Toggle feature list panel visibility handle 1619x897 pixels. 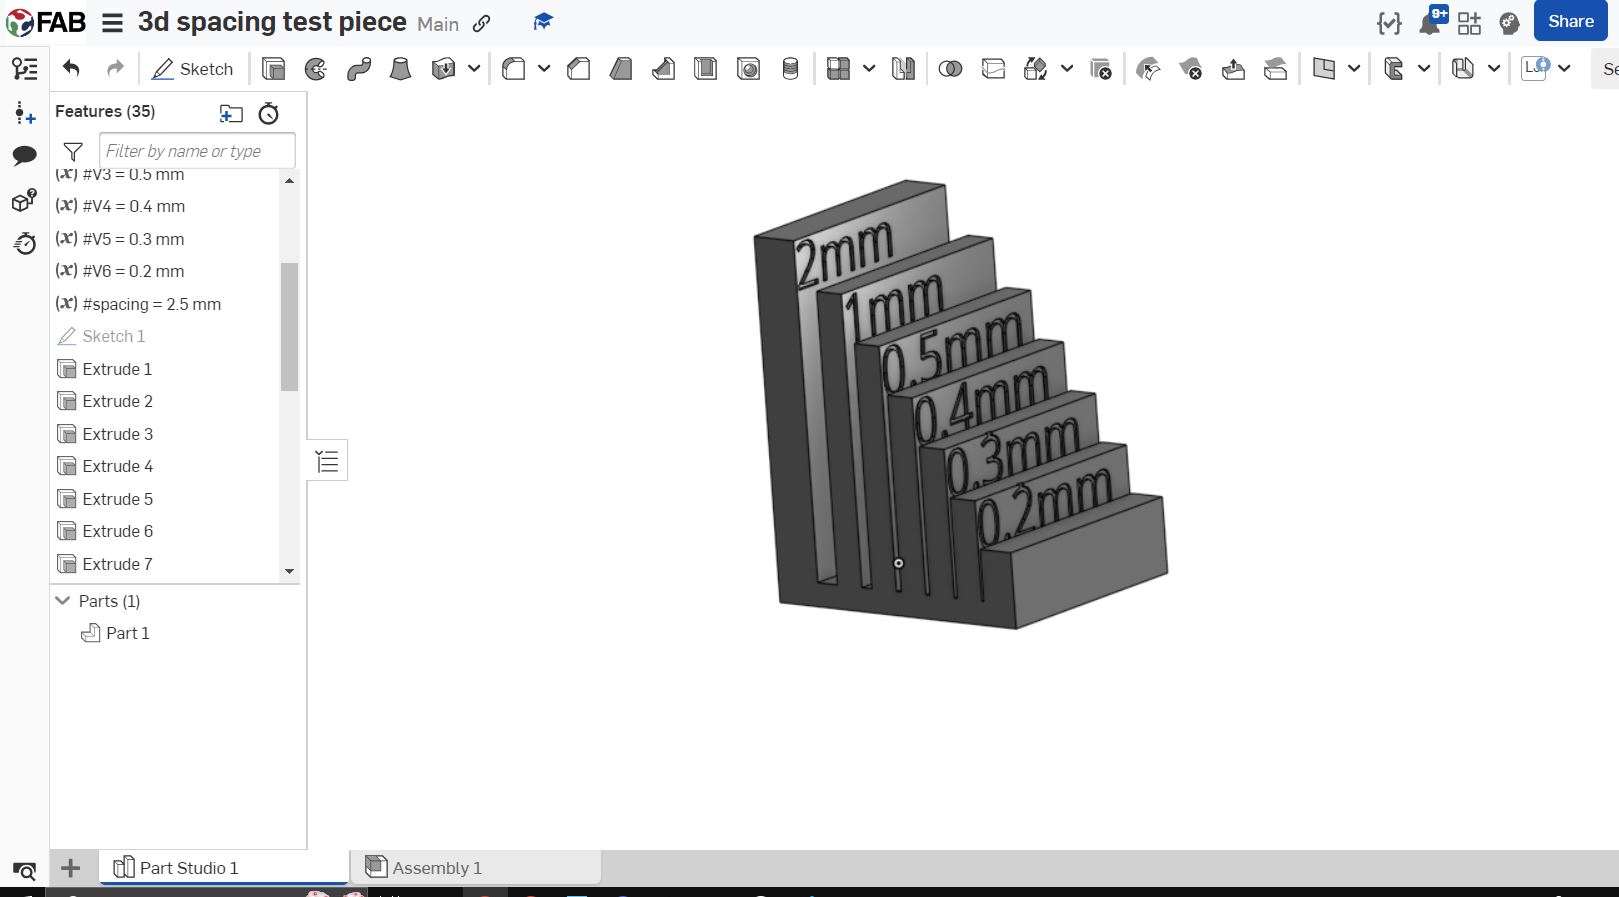coord(327,461)
